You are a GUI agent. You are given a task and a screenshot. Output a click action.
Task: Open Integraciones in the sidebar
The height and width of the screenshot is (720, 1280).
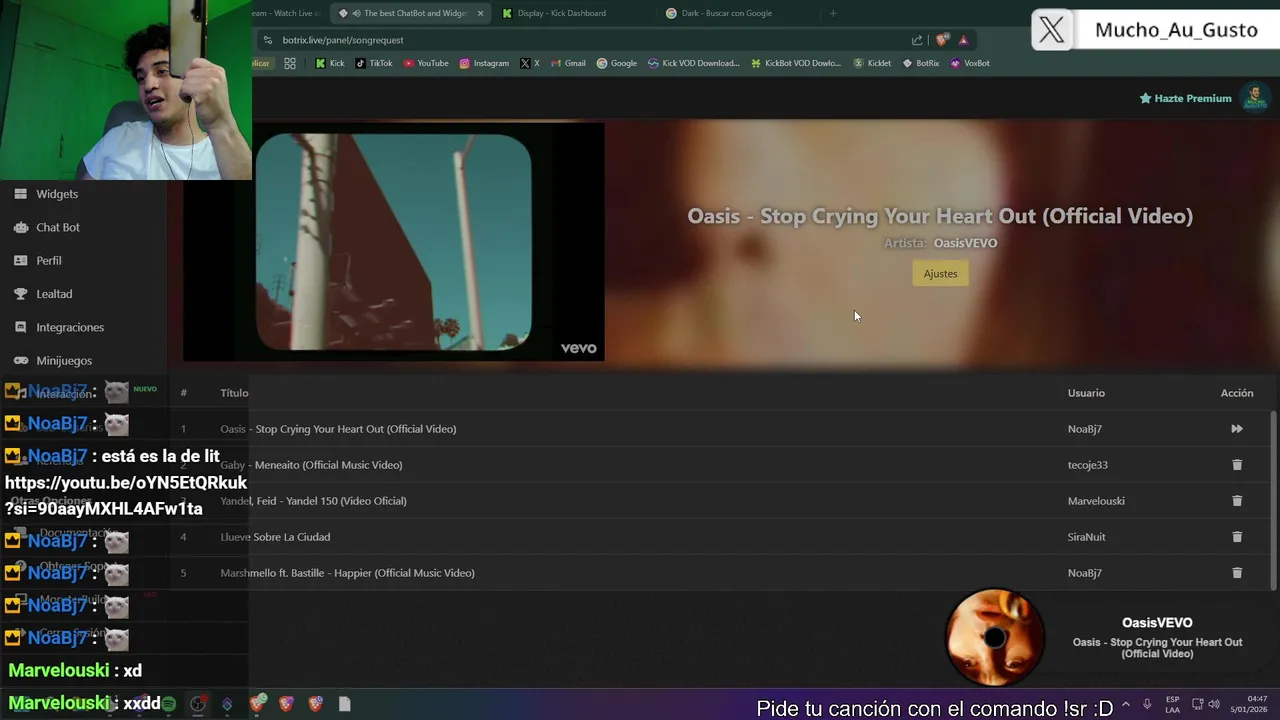tap(70, 327)
